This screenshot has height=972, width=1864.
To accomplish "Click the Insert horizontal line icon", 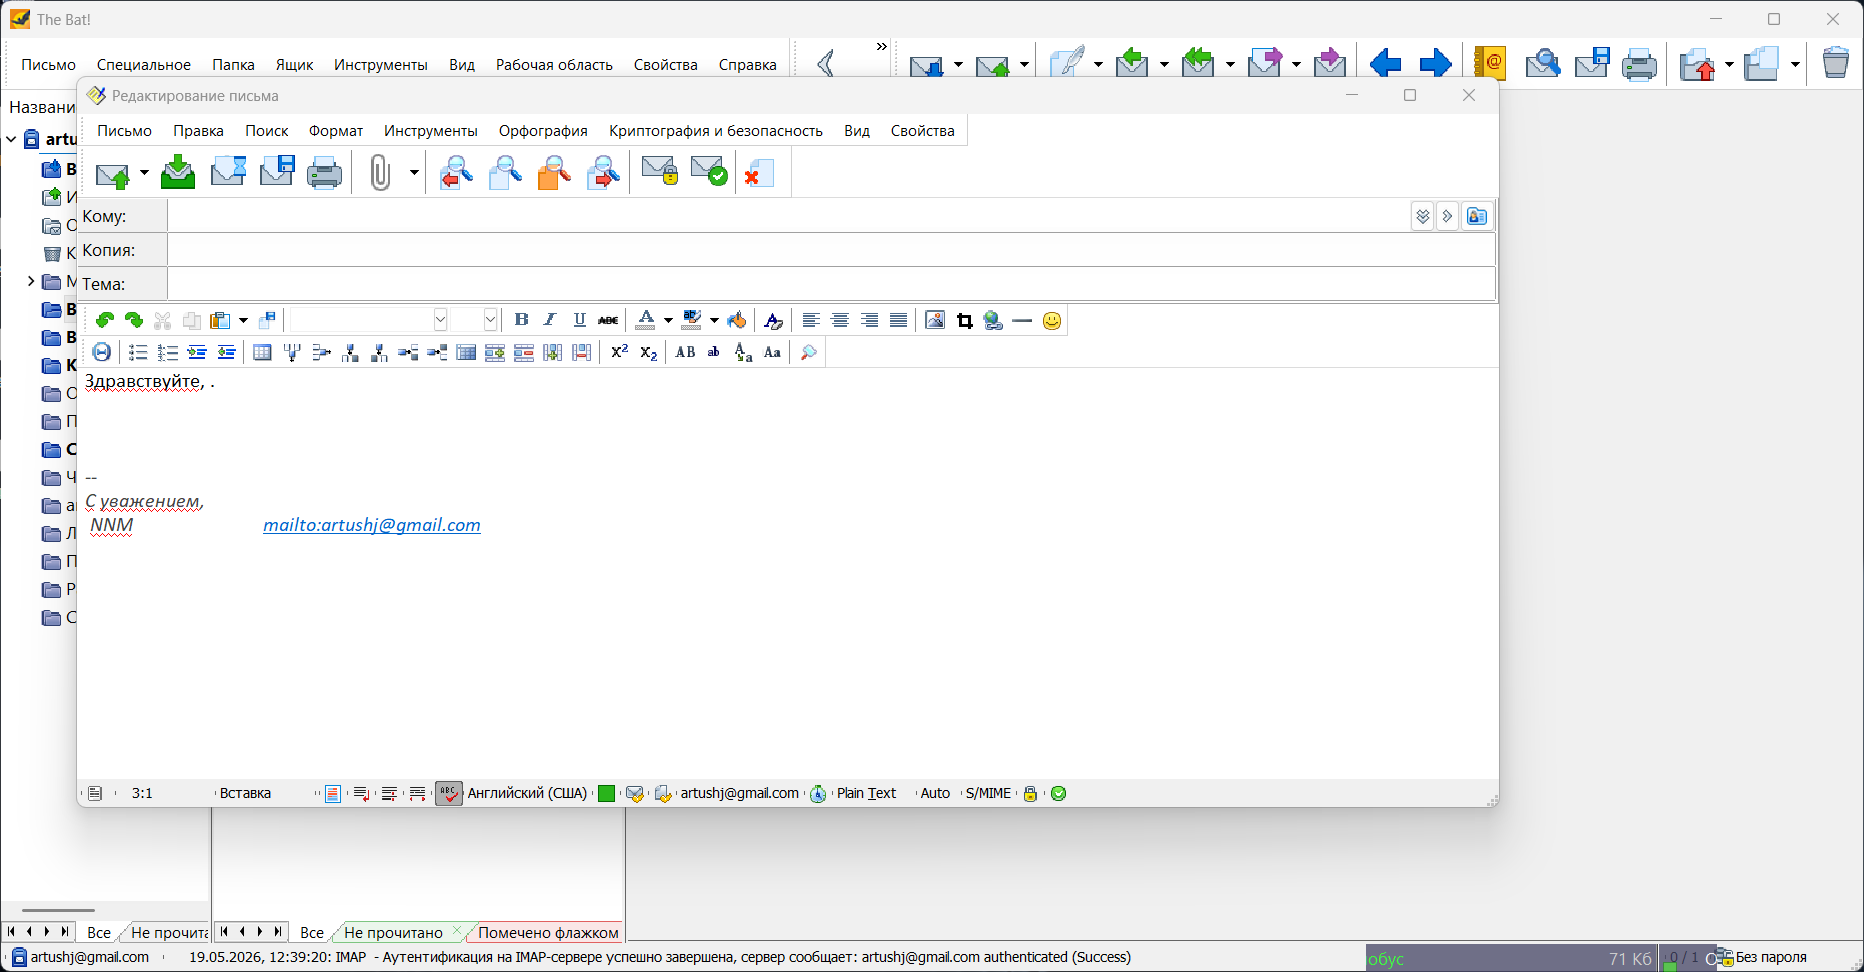I will point(1022,320).
